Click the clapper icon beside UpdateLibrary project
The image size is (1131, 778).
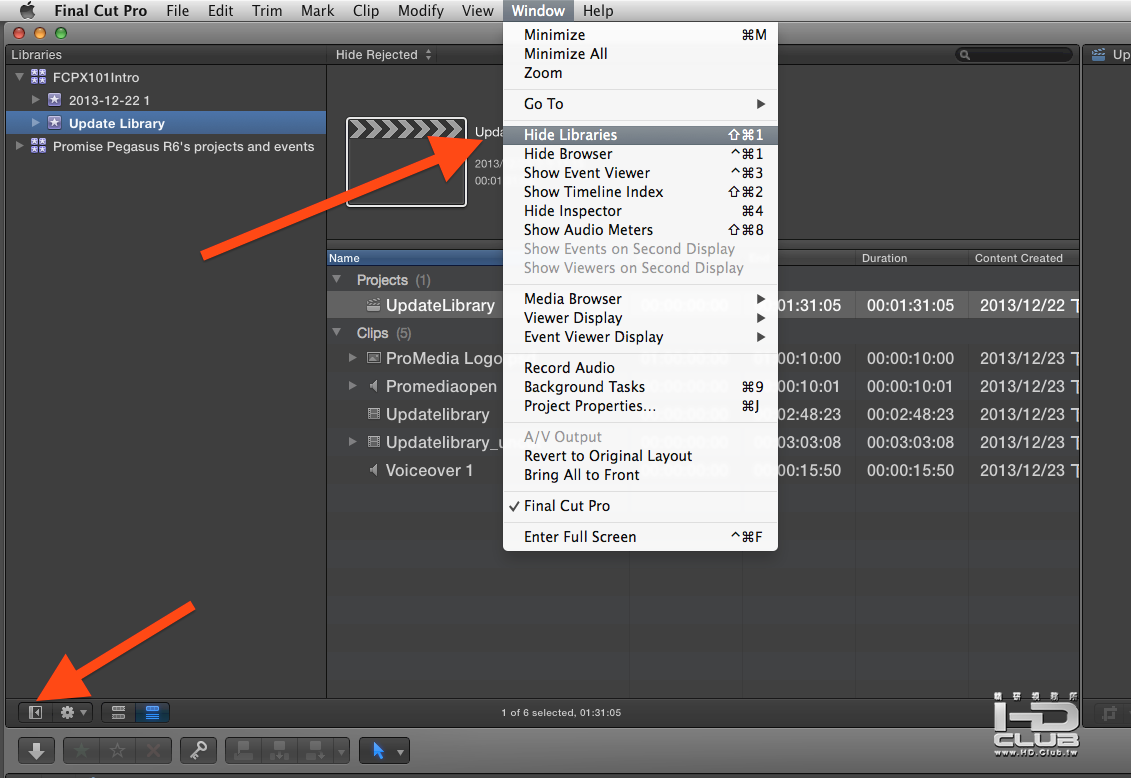click(x=373, y=305)
